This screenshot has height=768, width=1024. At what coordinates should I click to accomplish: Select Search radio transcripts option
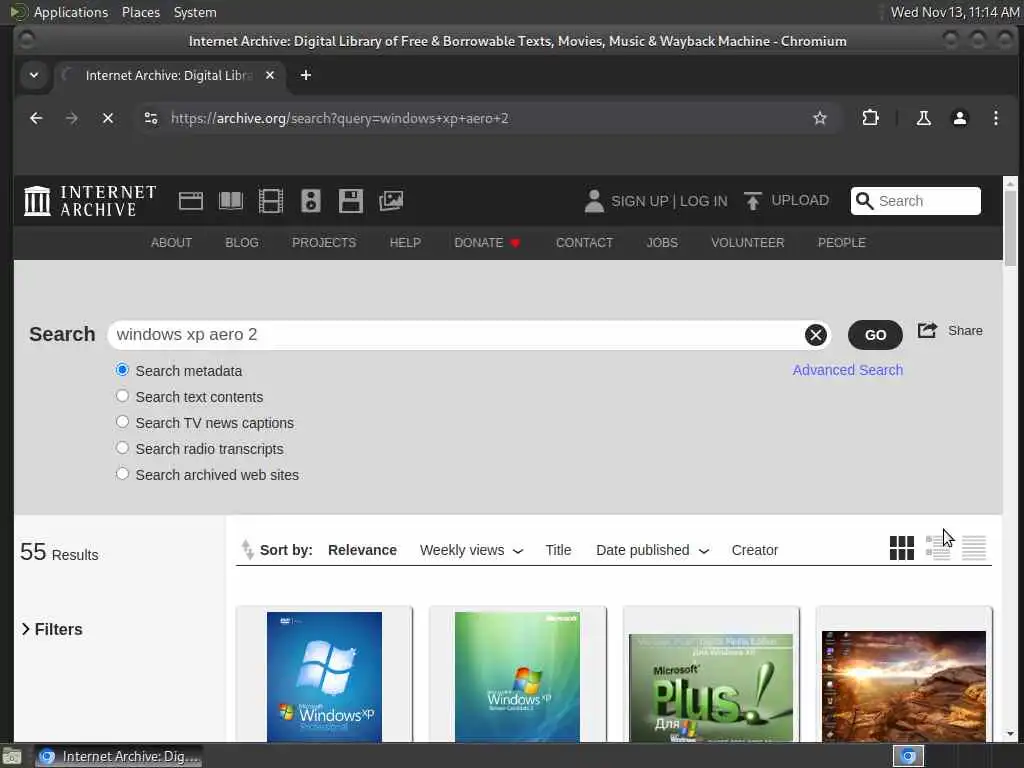pyautogui.click(x=122, y=448)
